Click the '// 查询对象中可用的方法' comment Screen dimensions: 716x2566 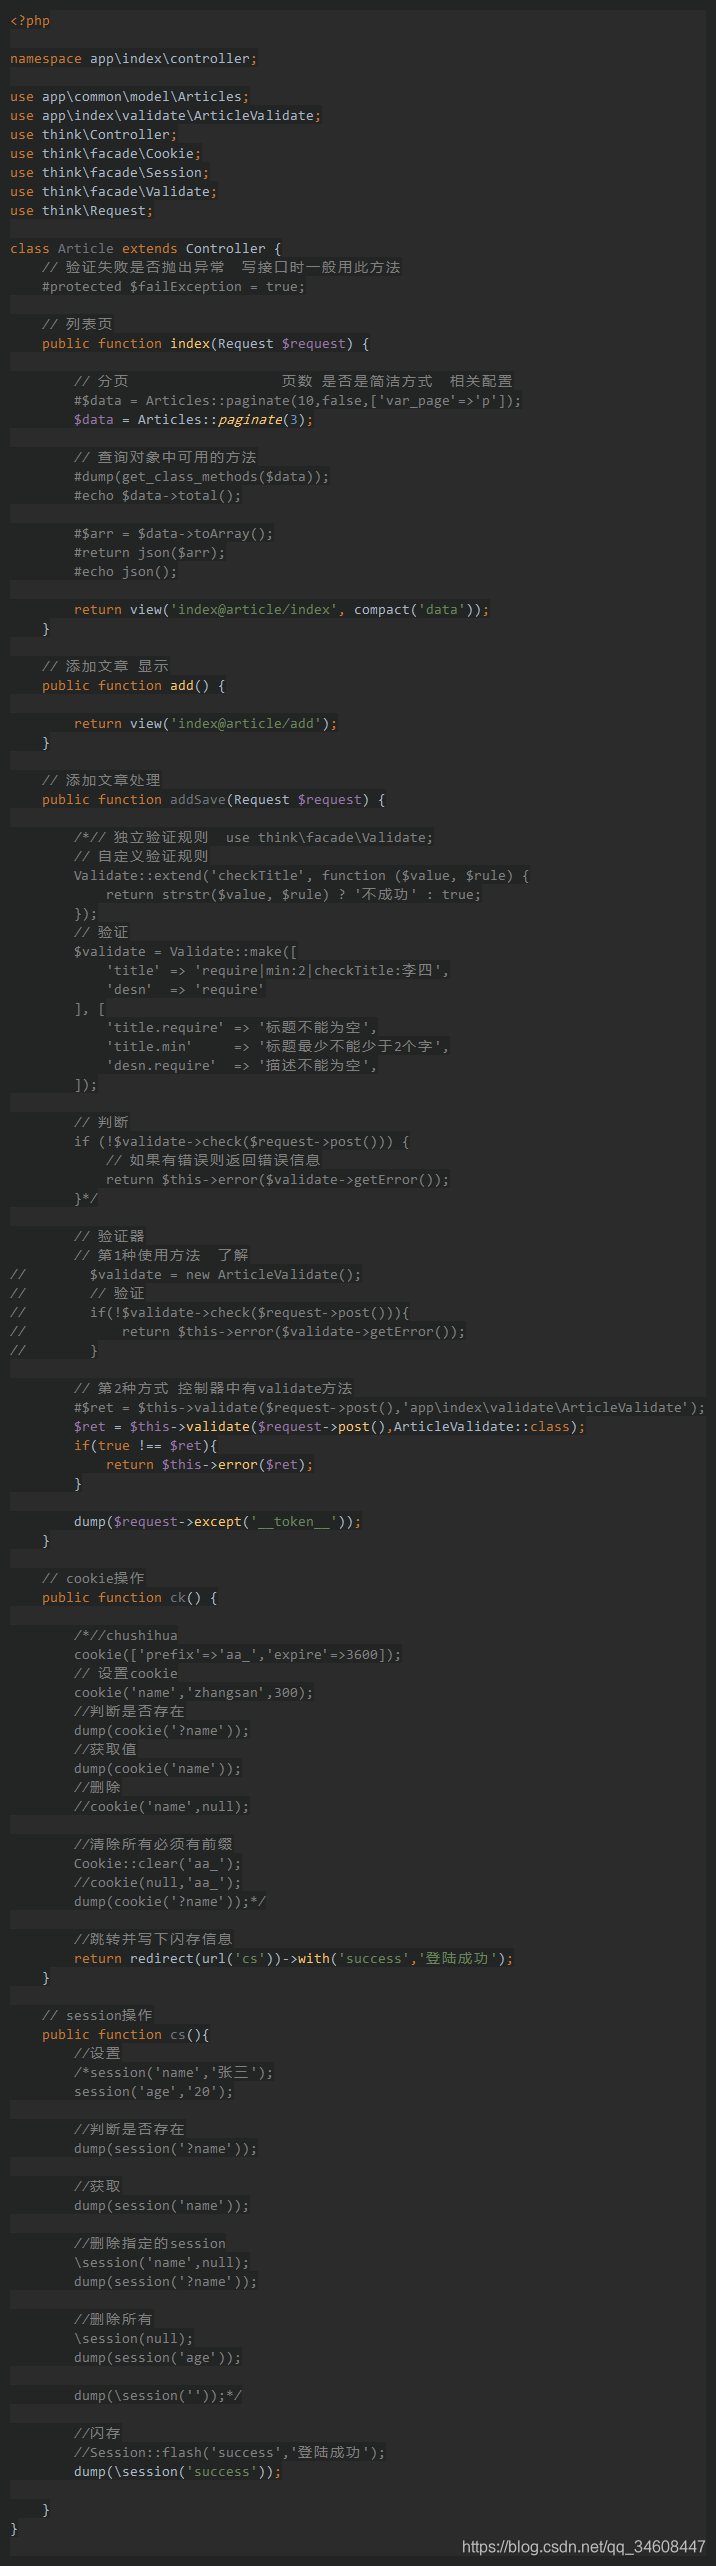tap(165, 458)
